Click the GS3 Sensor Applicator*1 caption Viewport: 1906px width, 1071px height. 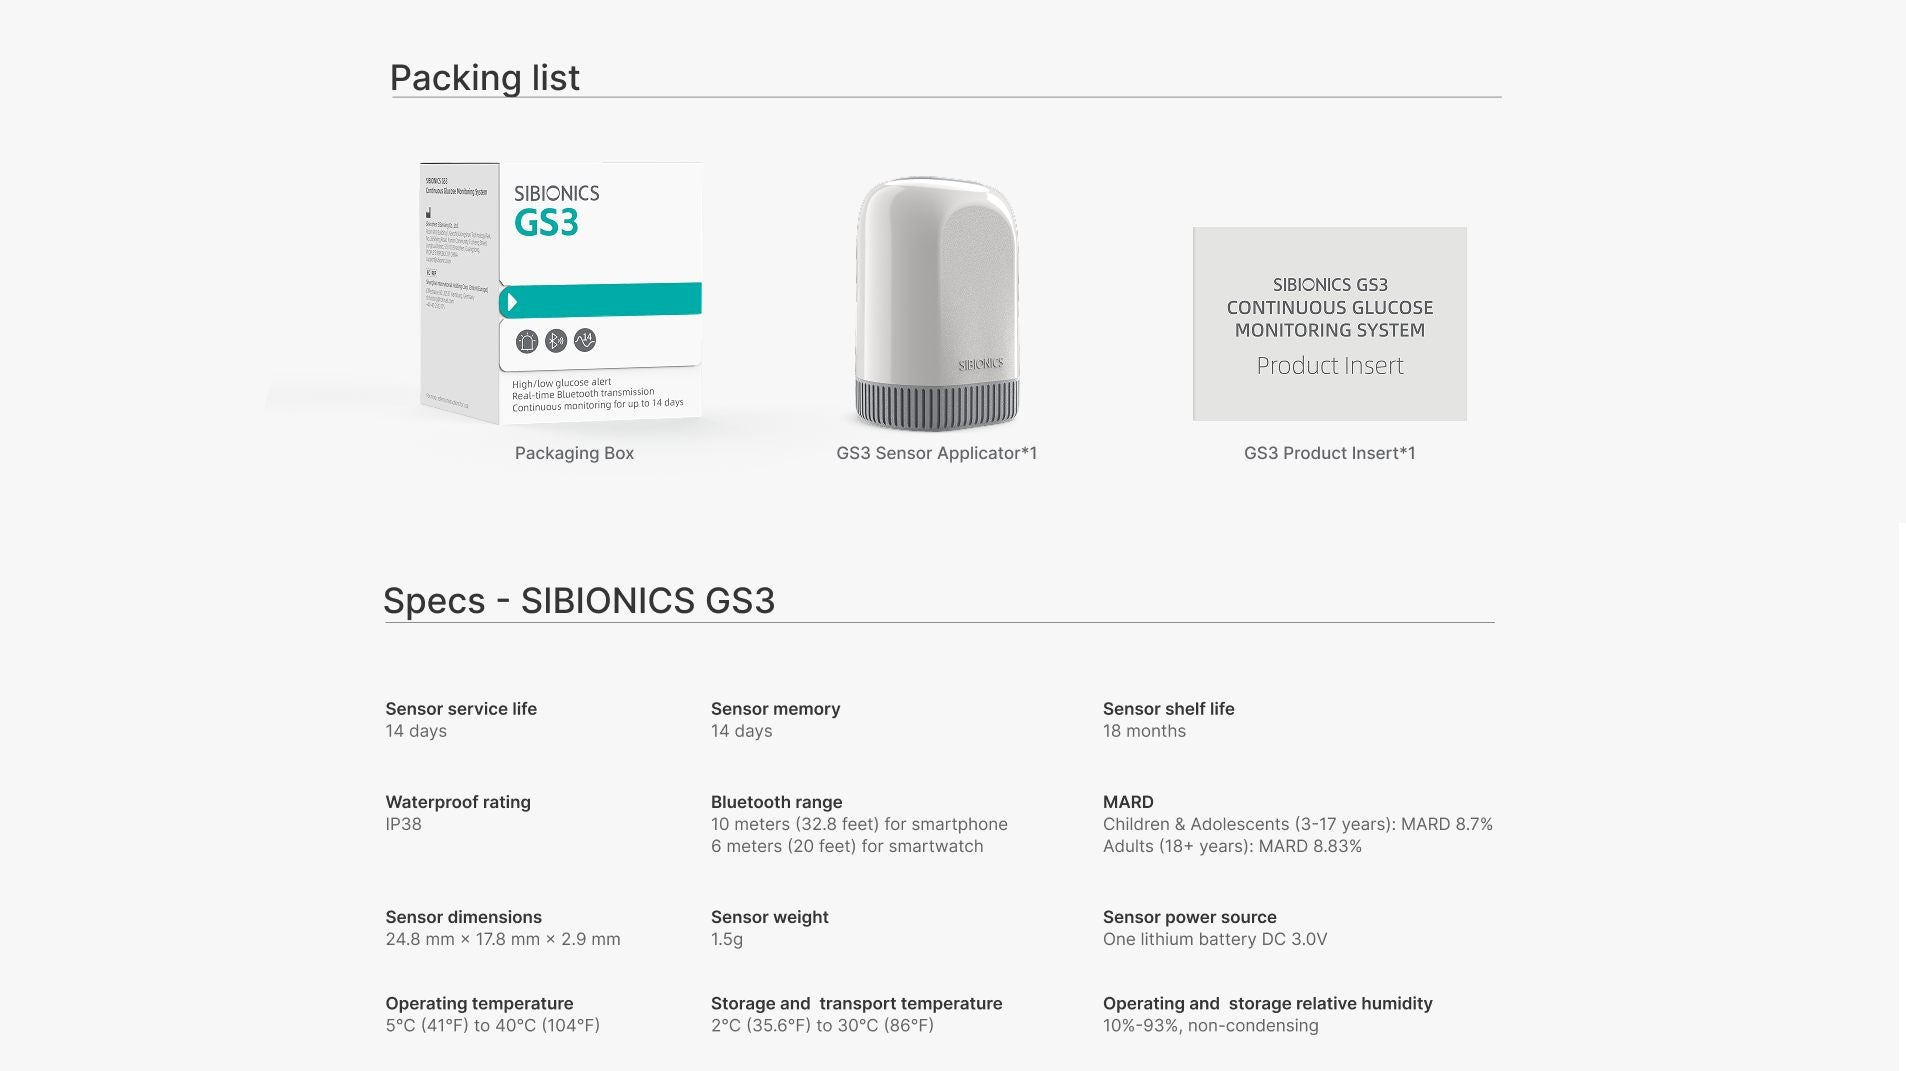[x=936, y=453]
